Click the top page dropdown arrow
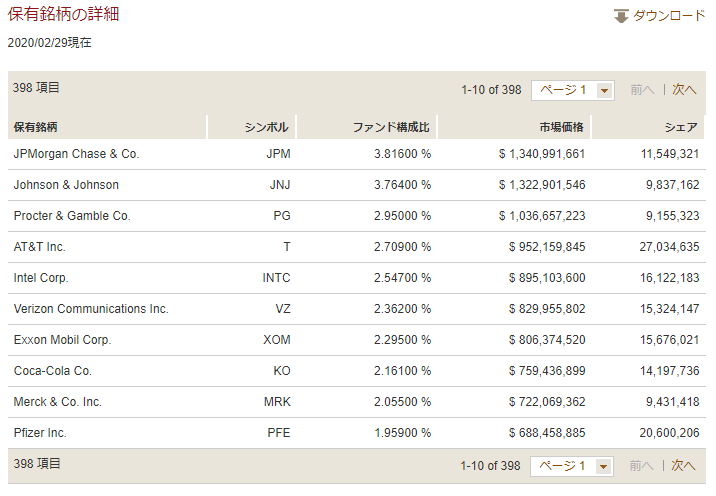The image size is (716, 496). pos(604,90)
